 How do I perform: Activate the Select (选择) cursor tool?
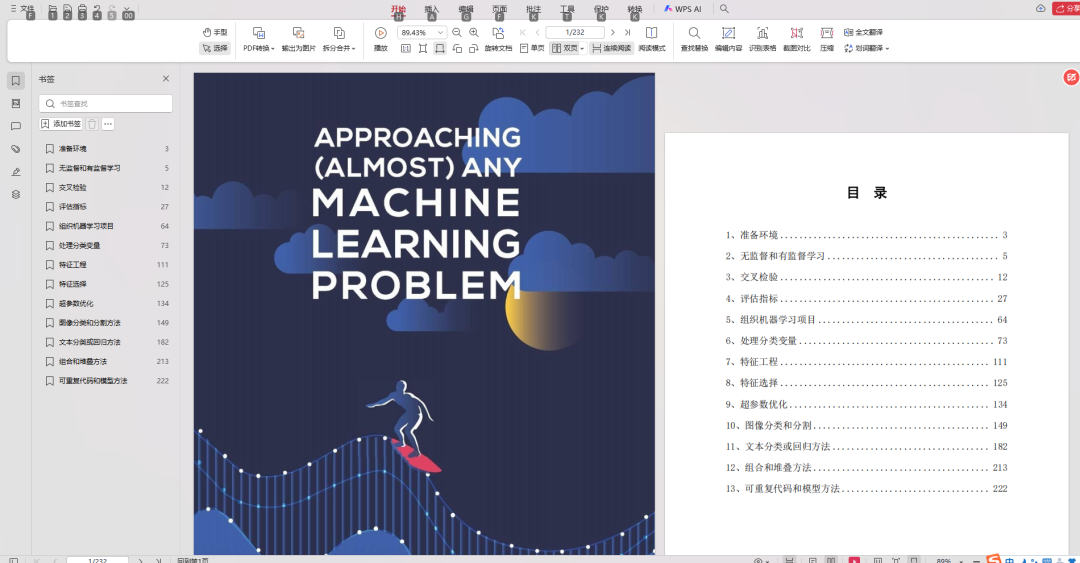(x=215, y=48)
